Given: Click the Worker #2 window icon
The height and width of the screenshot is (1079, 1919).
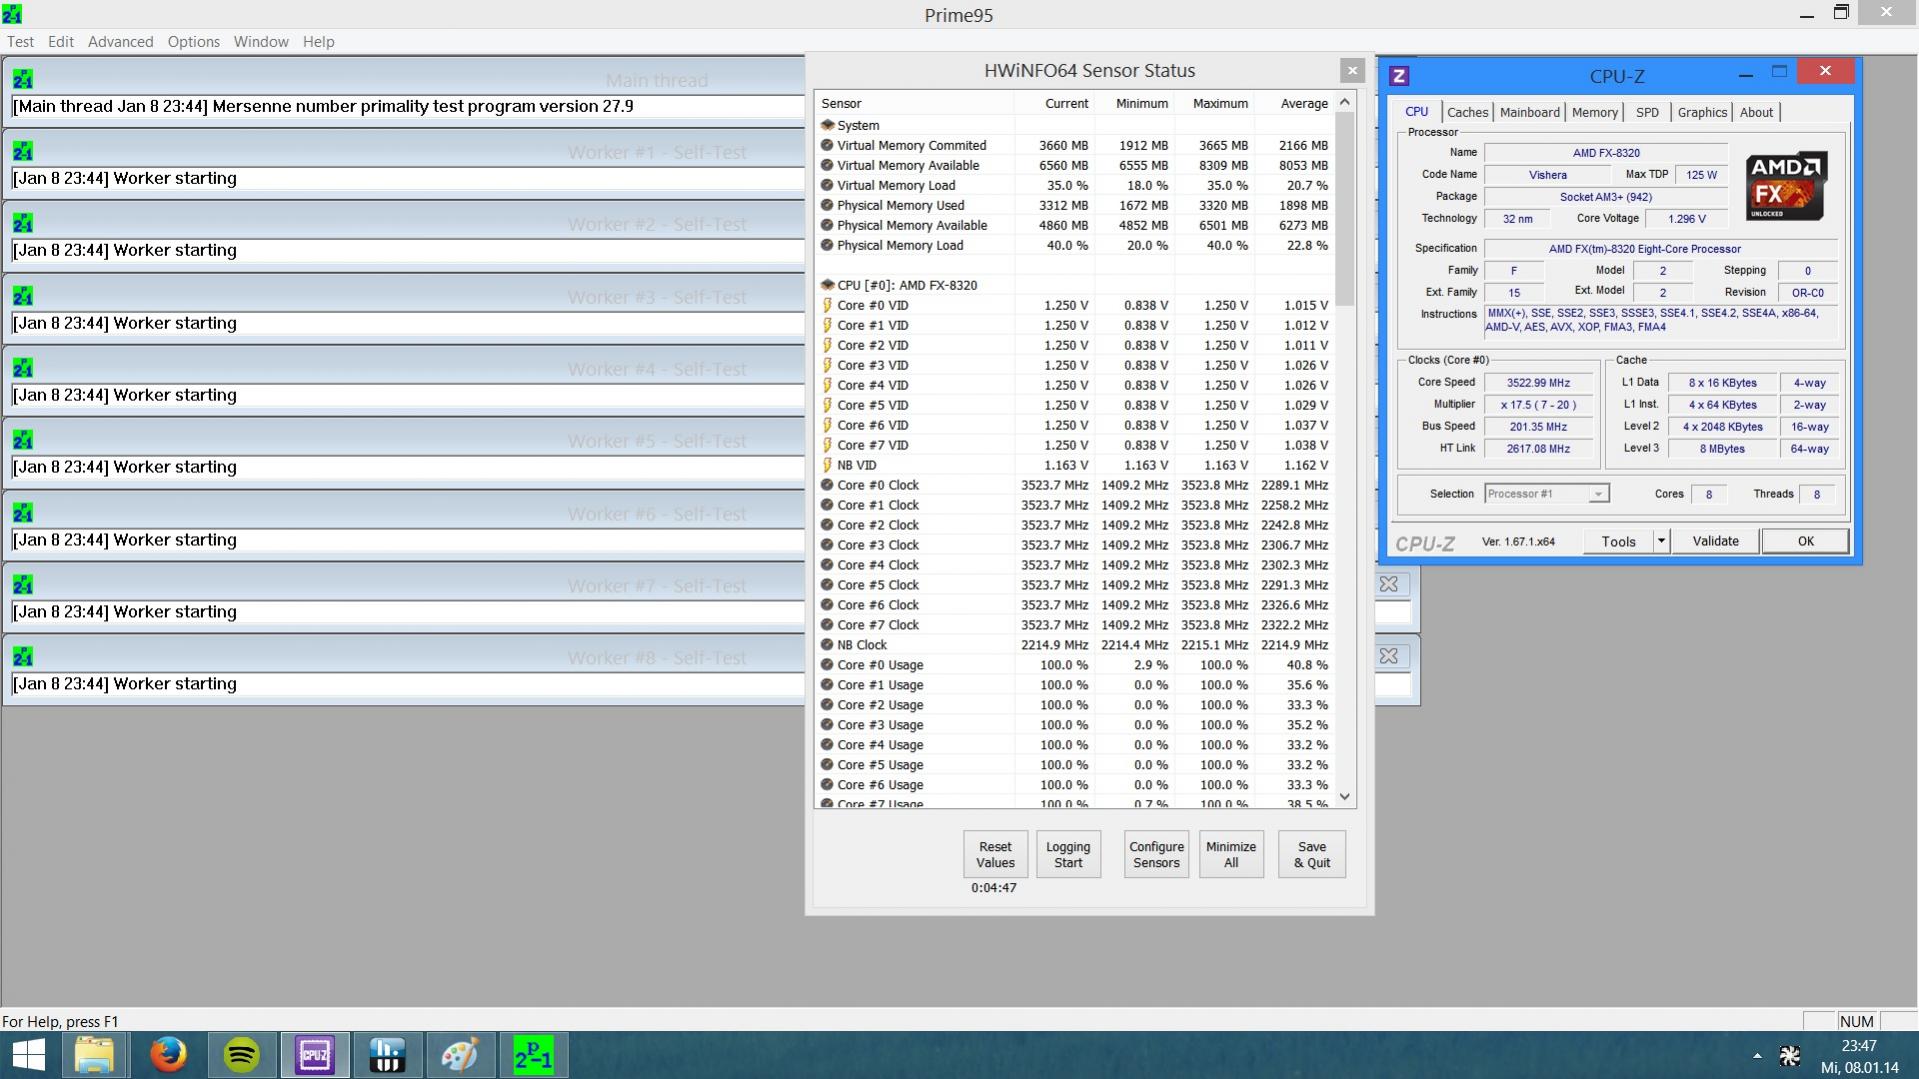Looking at the screenshot, I should [23, 223].
